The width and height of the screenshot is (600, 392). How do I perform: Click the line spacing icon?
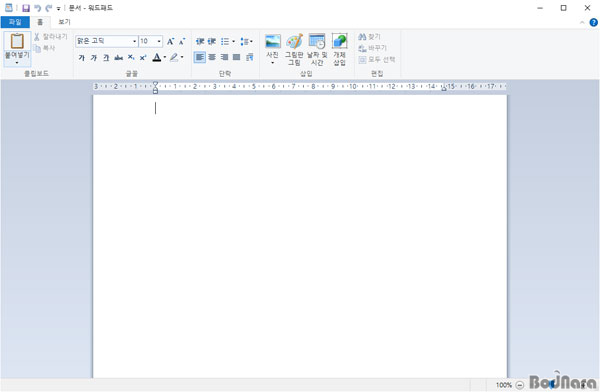[x=244, y=41]
